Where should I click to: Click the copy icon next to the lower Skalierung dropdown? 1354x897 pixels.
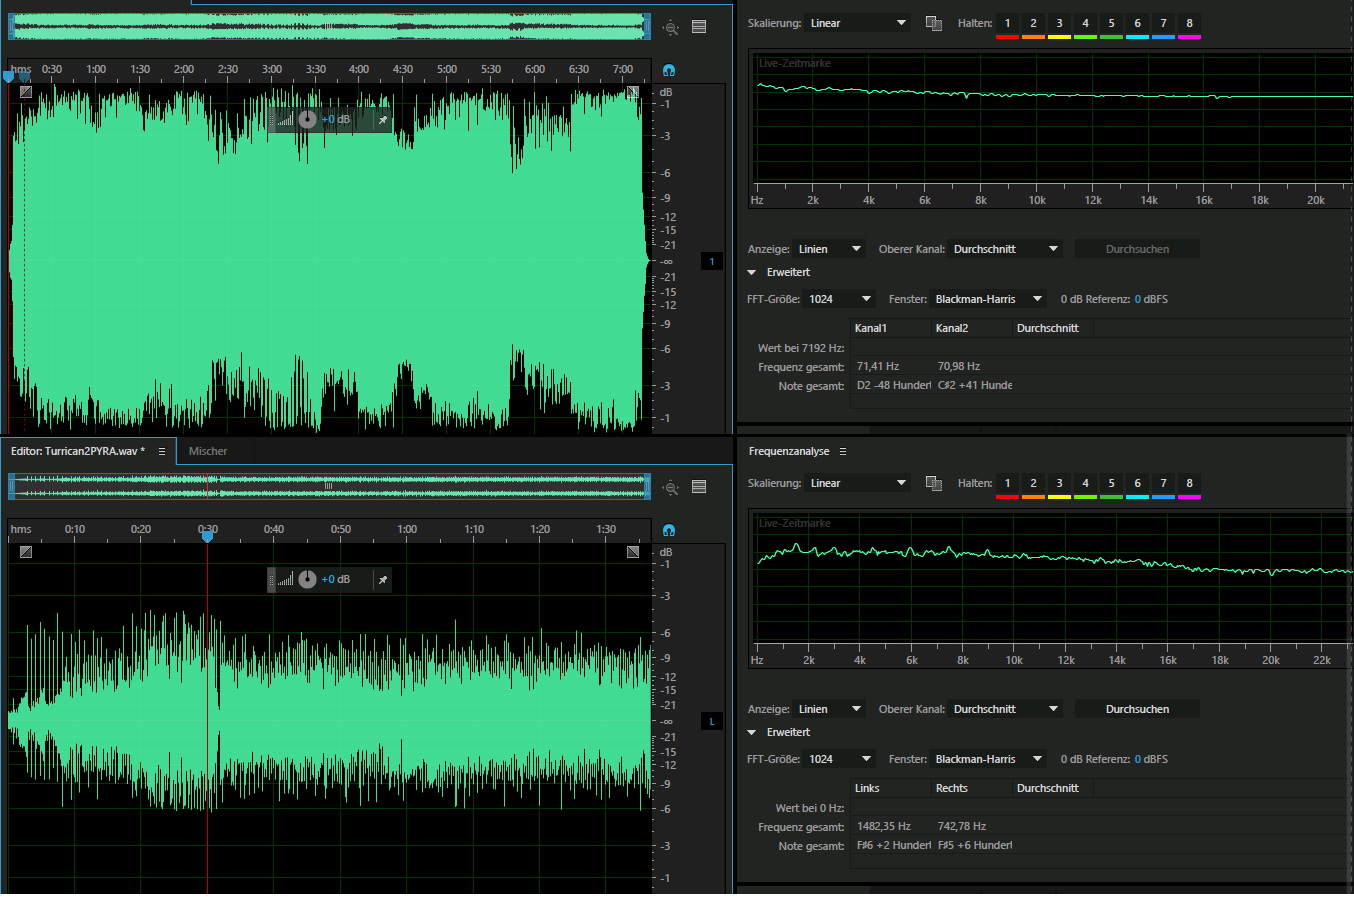point(934,483)
